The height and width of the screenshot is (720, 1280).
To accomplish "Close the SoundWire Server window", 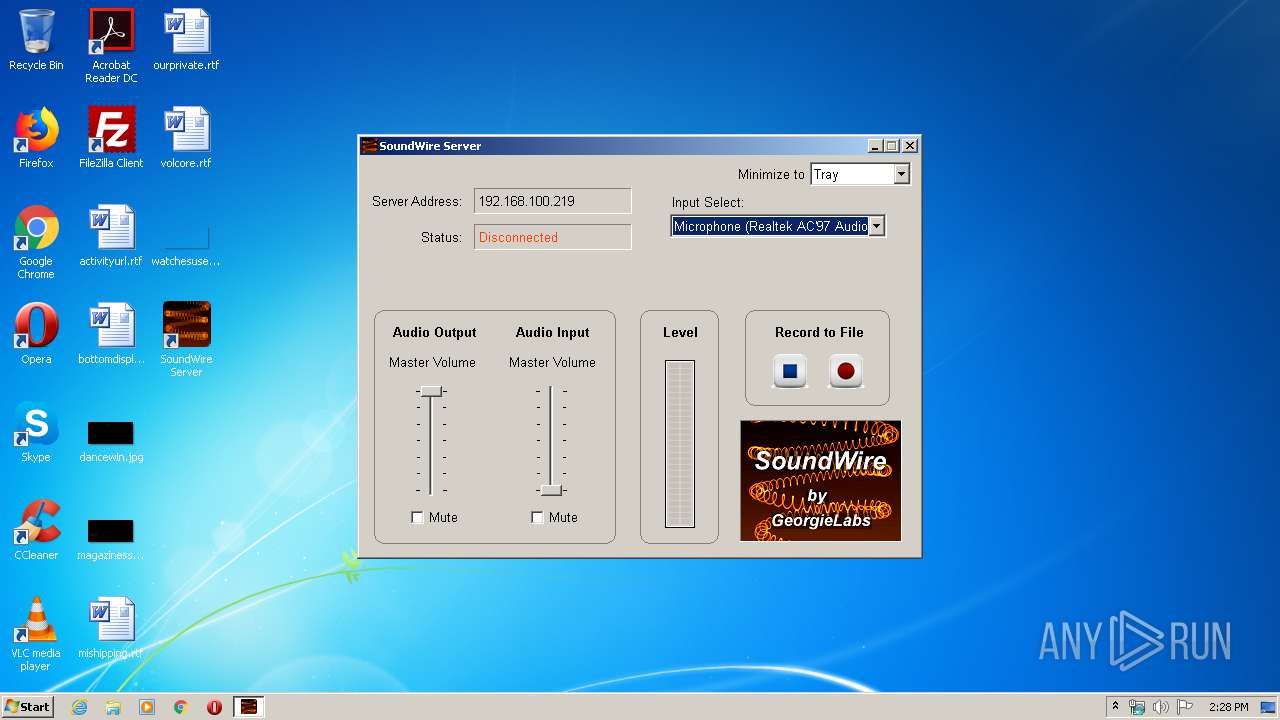I will pyautogui.click(x=910, y=146).
